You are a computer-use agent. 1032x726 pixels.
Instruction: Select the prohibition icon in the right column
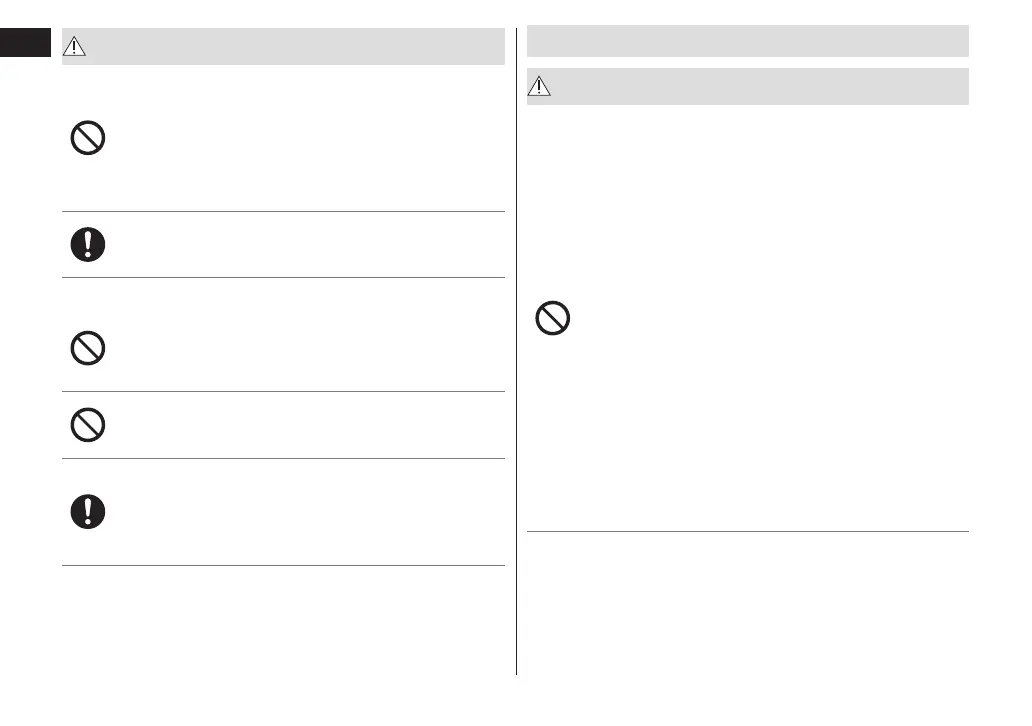pos(553,318)
